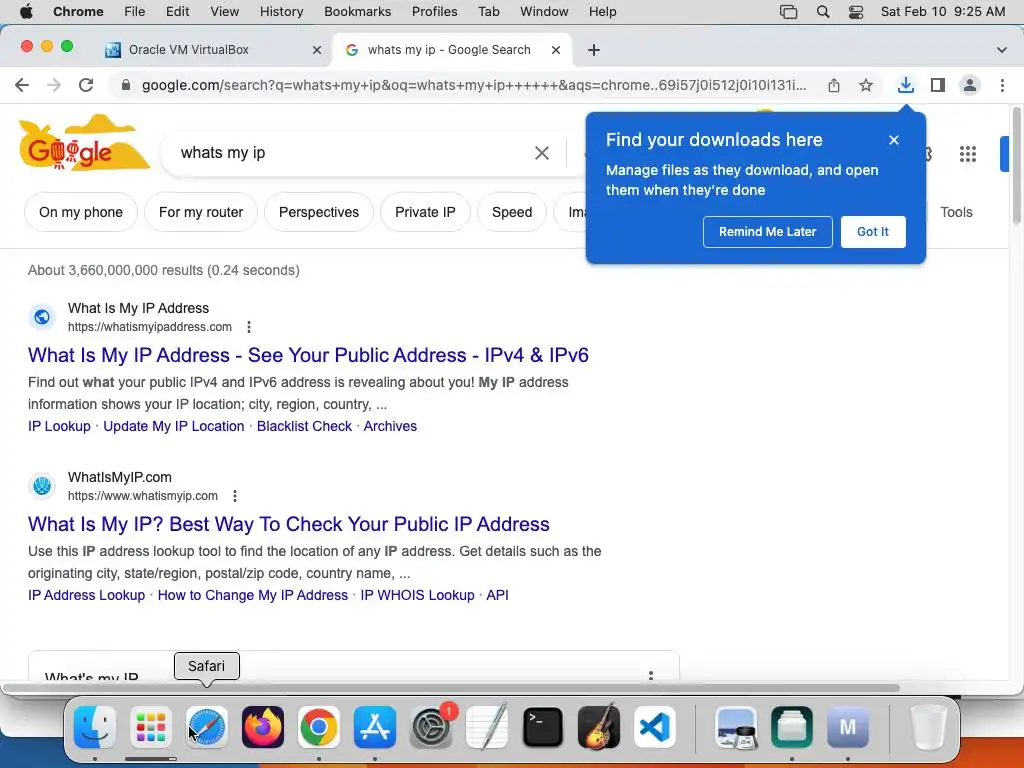Open TextEdit from the dock
This screenshot has width=1024, height=768.
(487, 726)
